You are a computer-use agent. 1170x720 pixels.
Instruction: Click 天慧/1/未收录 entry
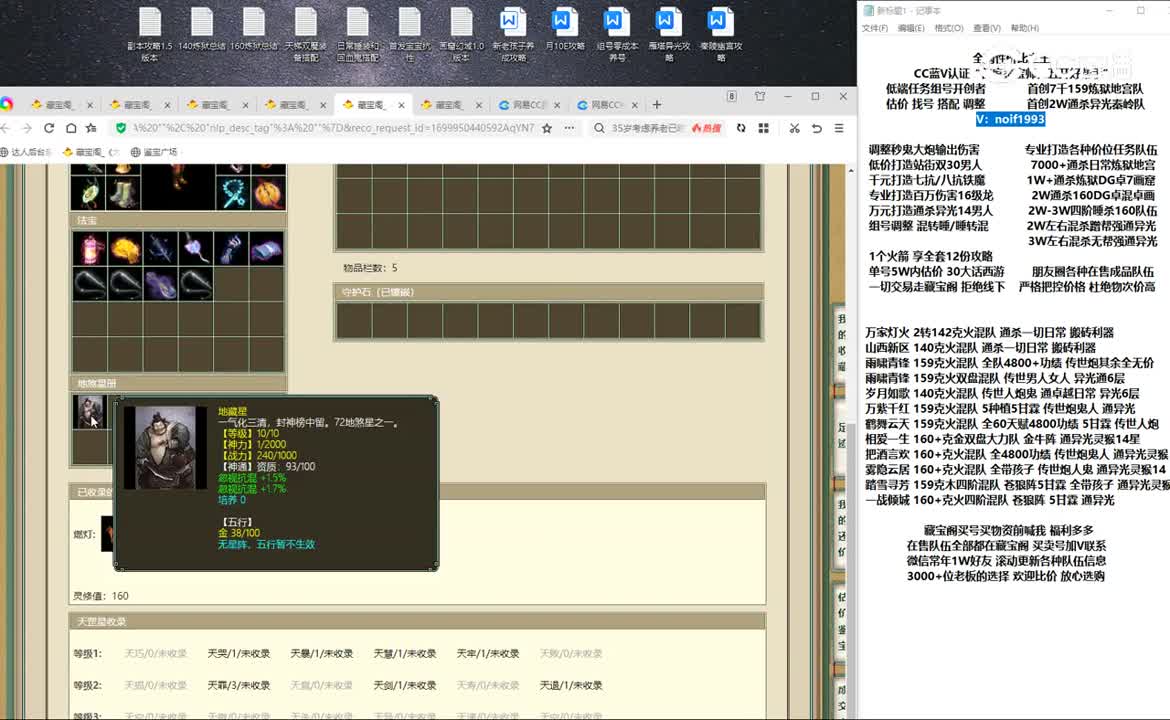pyautogui.click(x=404, y=654)
